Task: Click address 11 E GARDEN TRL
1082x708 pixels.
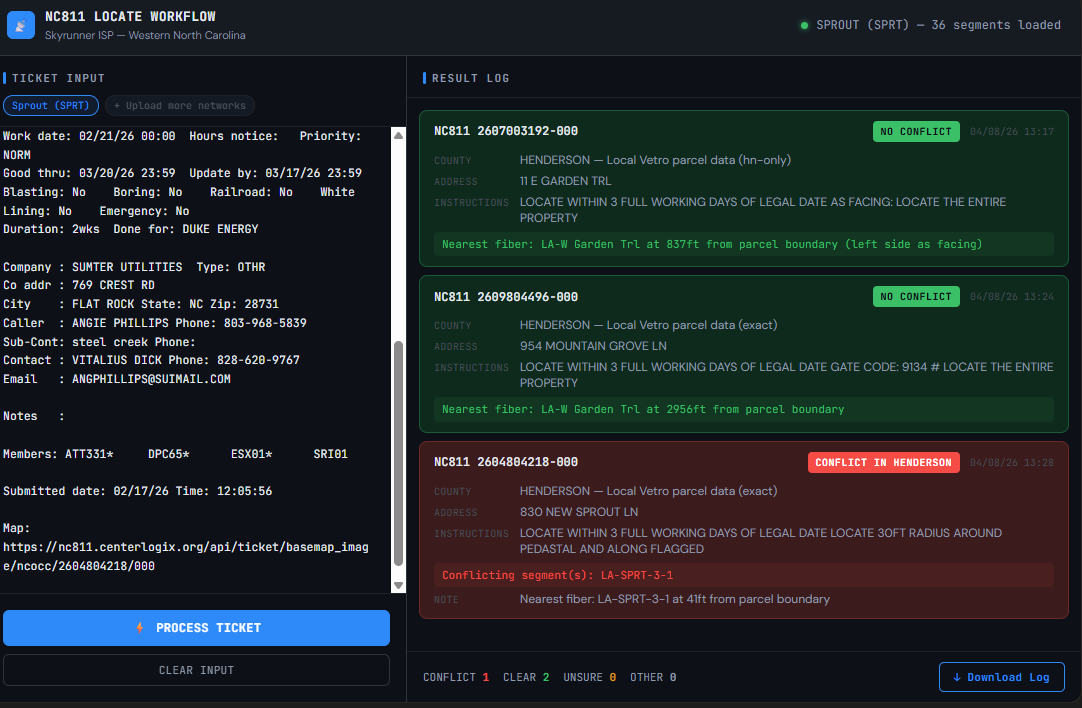Action: (x=565, y=181)
